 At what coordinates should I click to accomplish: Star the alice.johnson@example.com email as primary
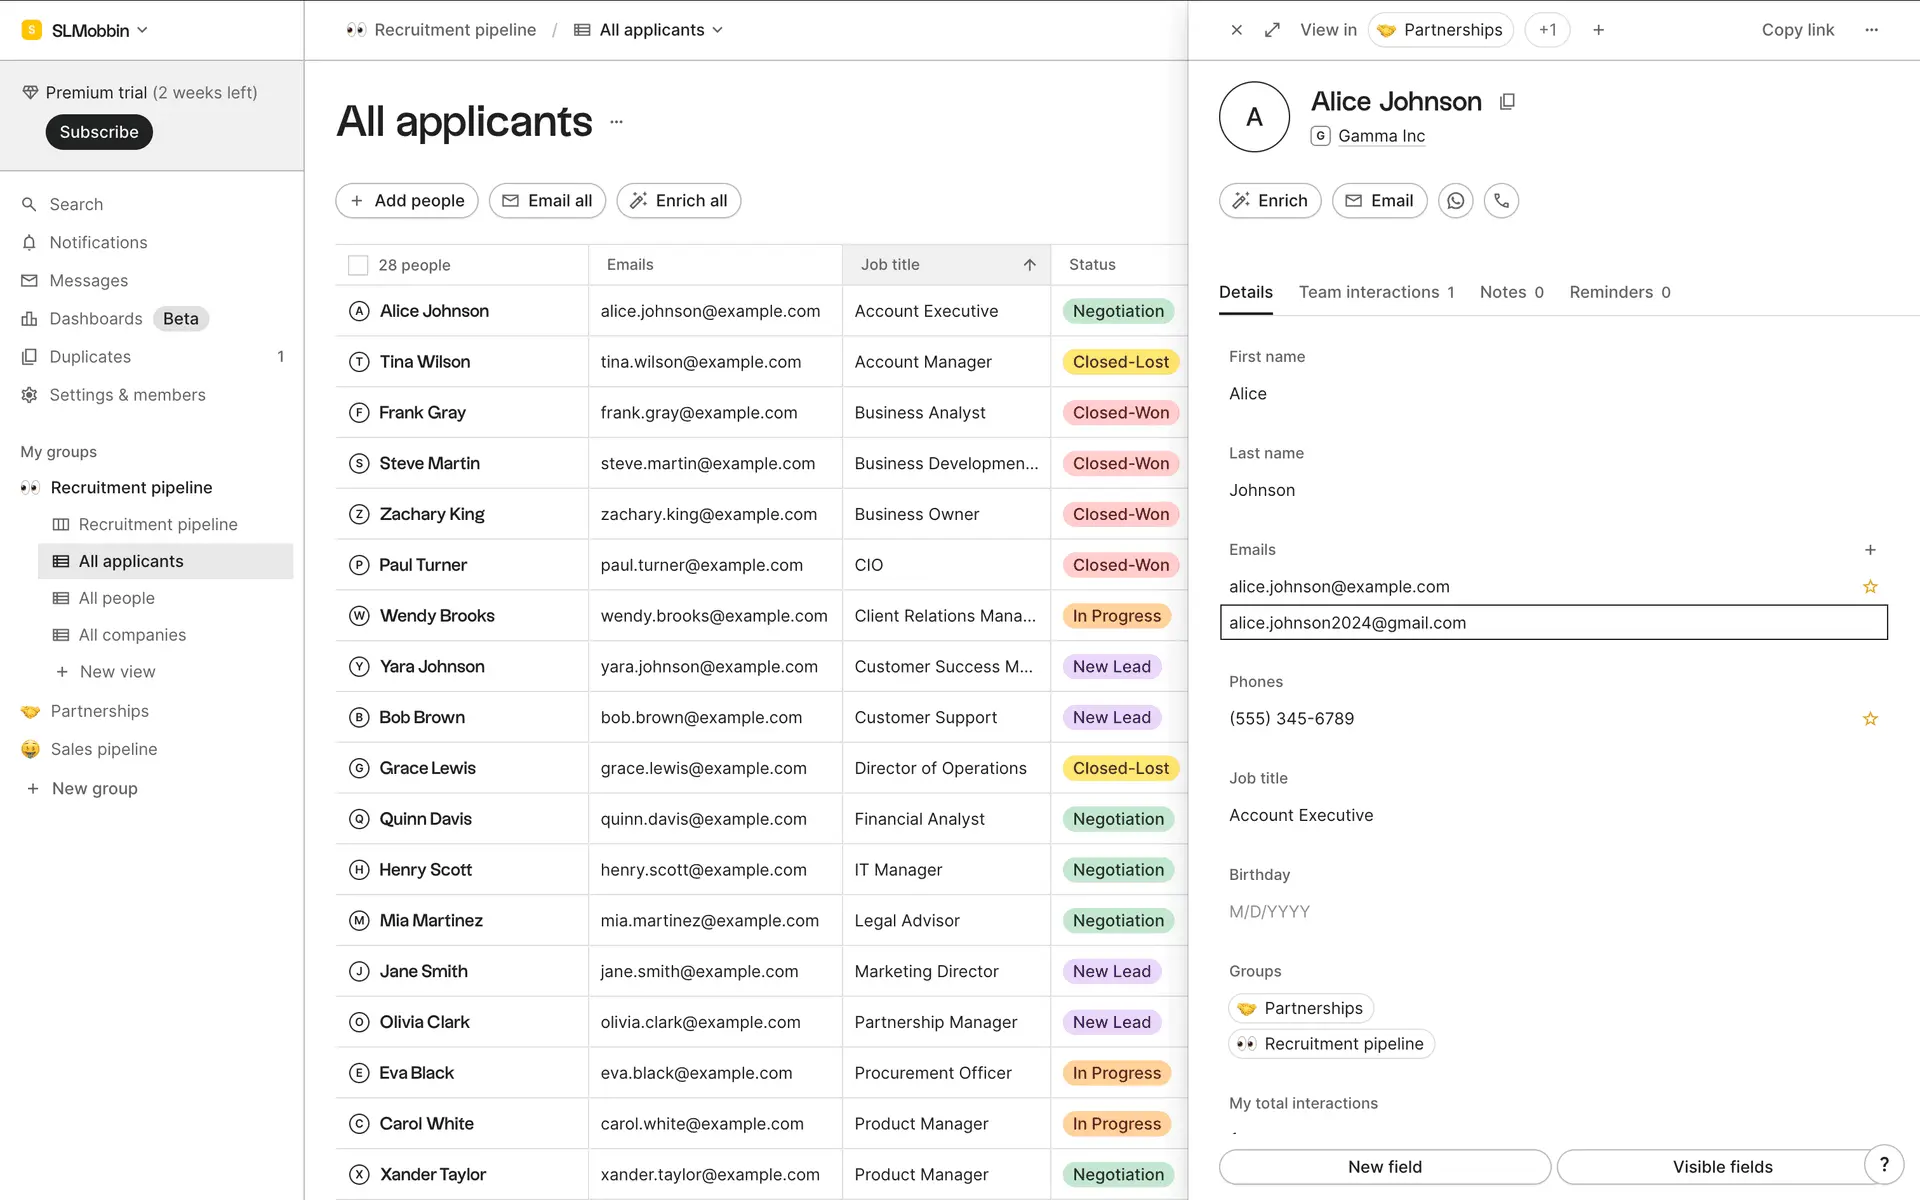click(1870, 587)
